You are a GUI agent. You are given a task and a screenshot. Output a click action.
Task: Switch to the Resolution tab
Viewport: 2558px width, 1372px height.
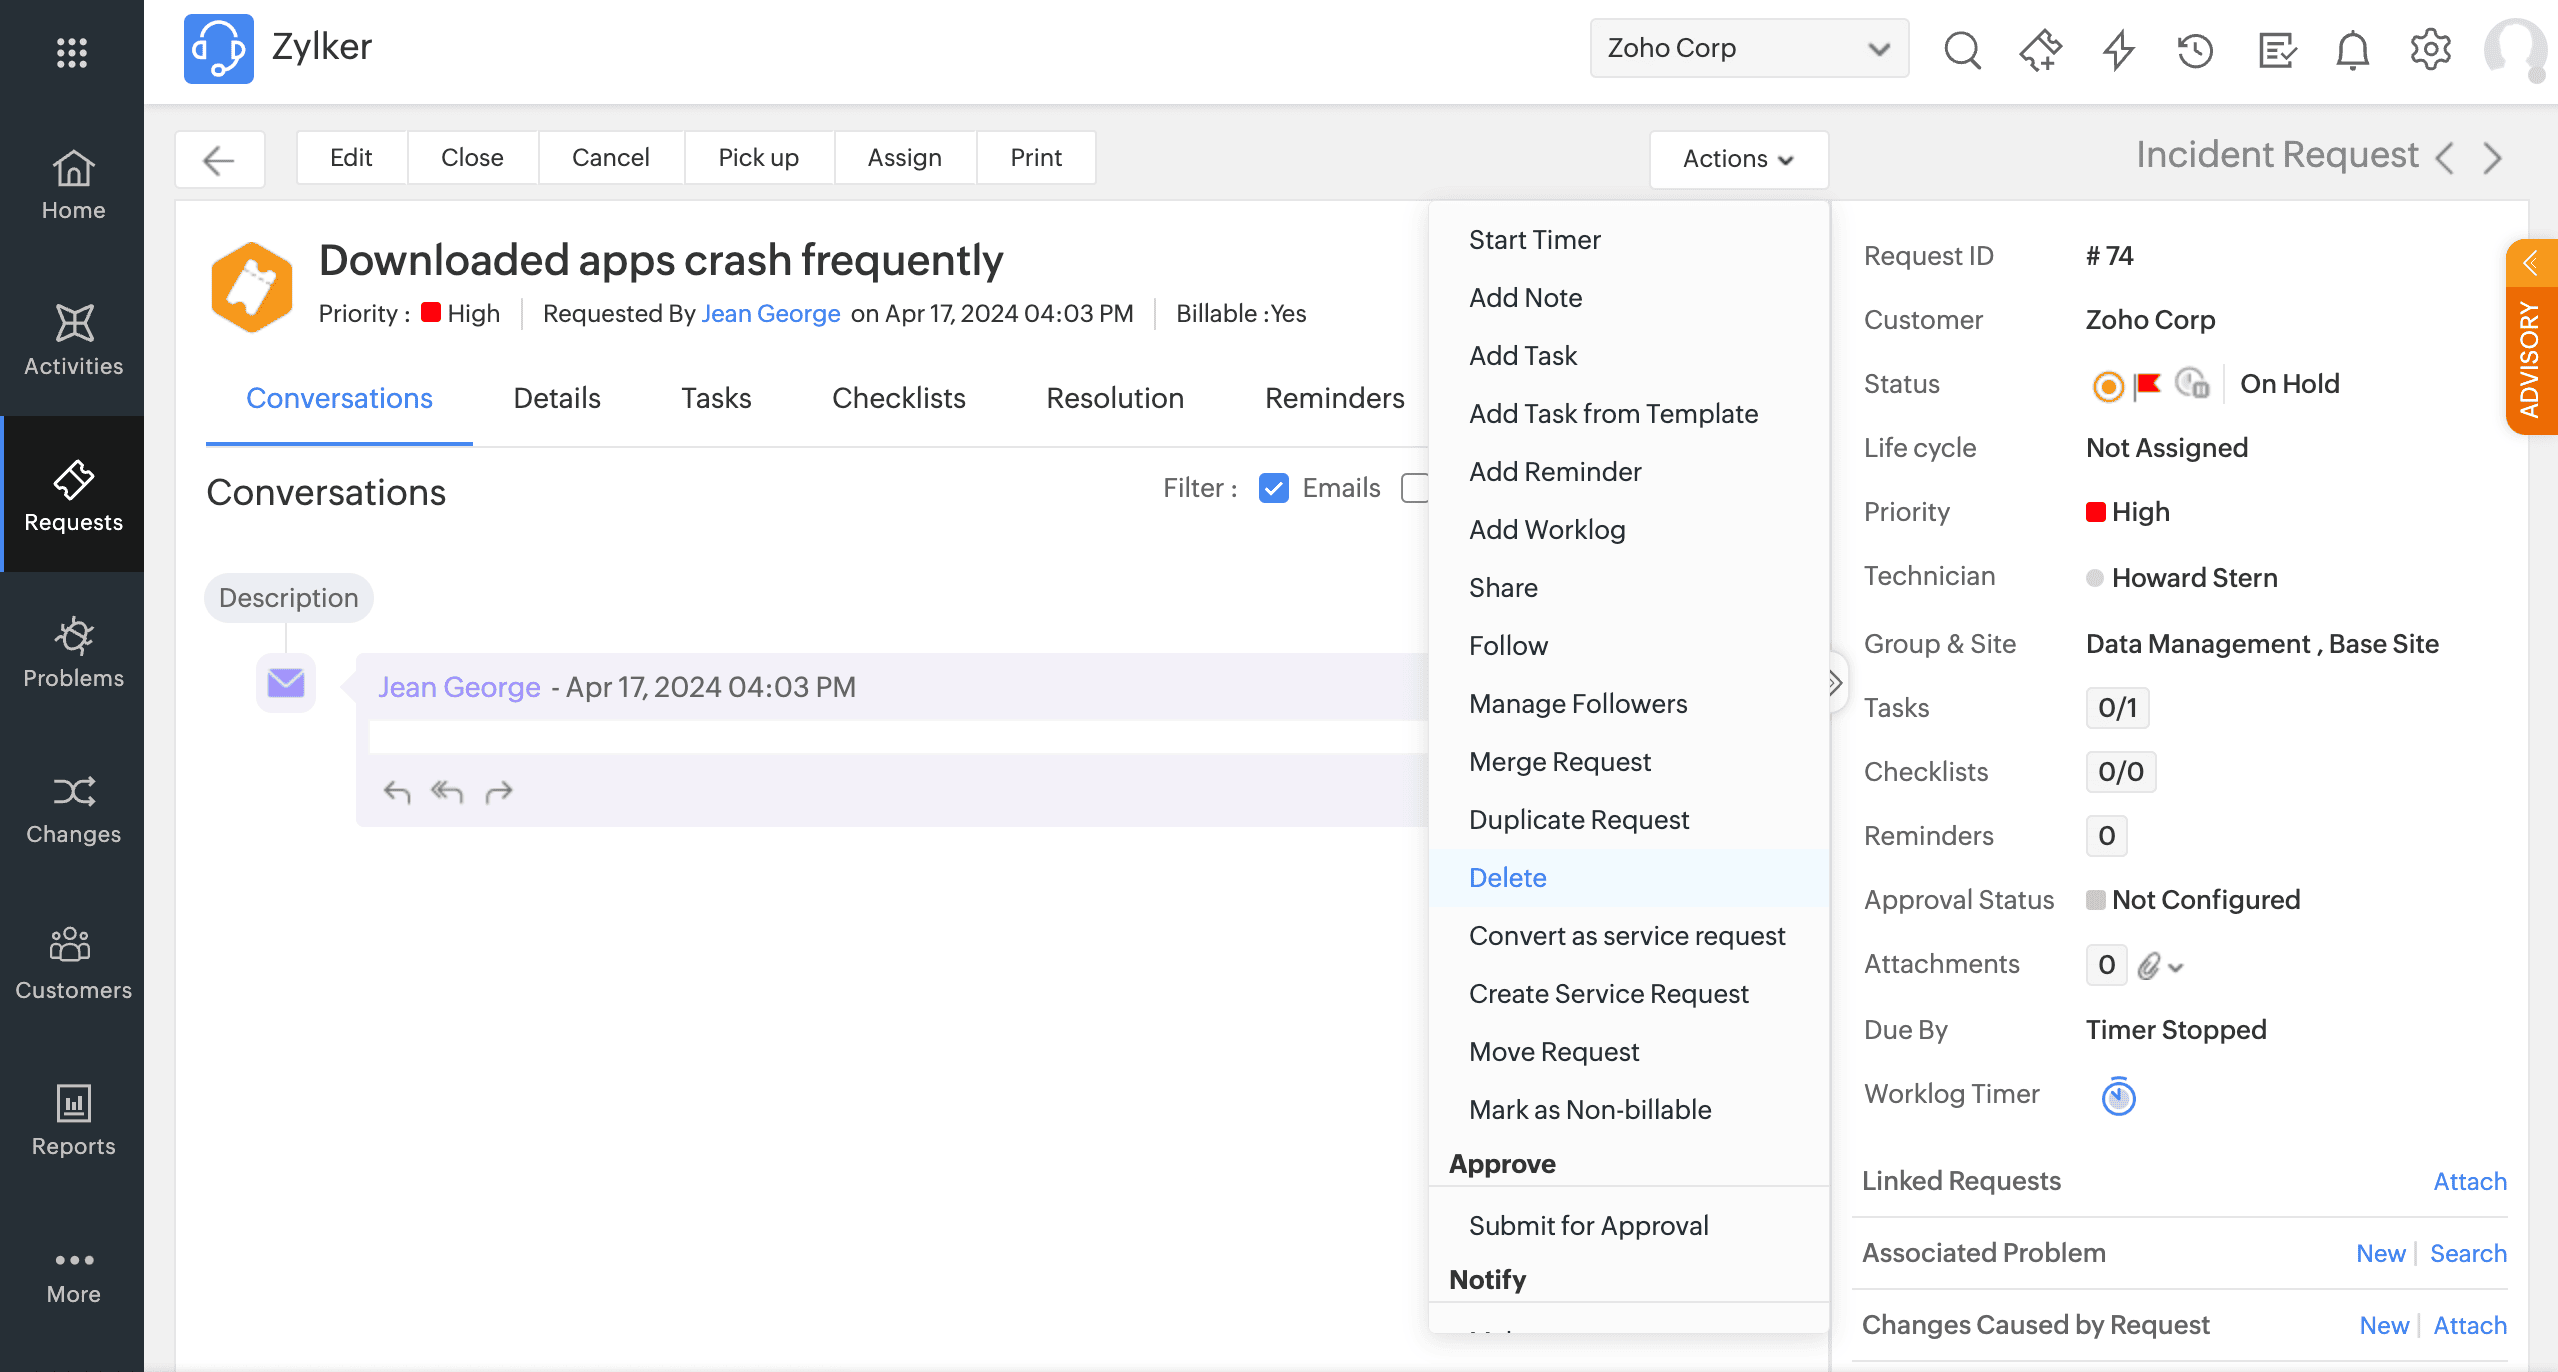[1114, 398]
